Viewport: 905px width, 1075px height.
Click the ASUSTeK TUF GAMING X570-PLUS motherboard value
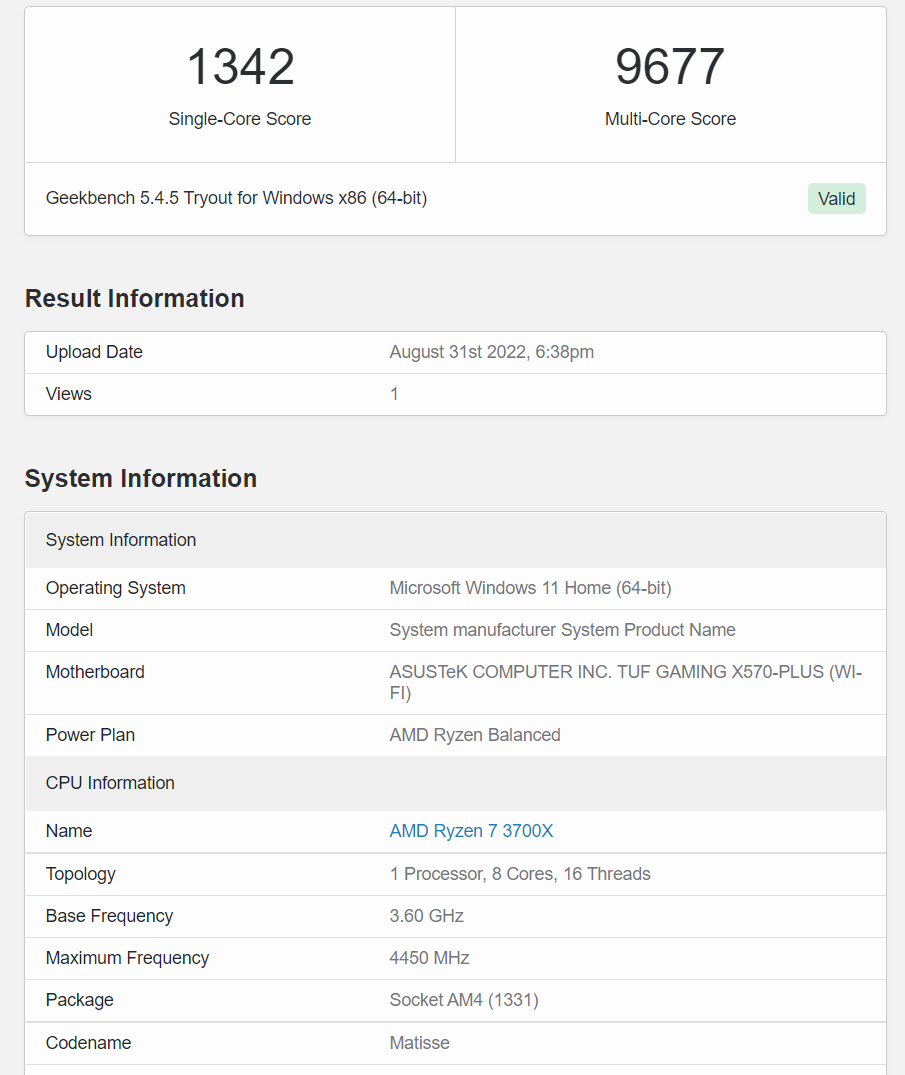coord(625,682)
